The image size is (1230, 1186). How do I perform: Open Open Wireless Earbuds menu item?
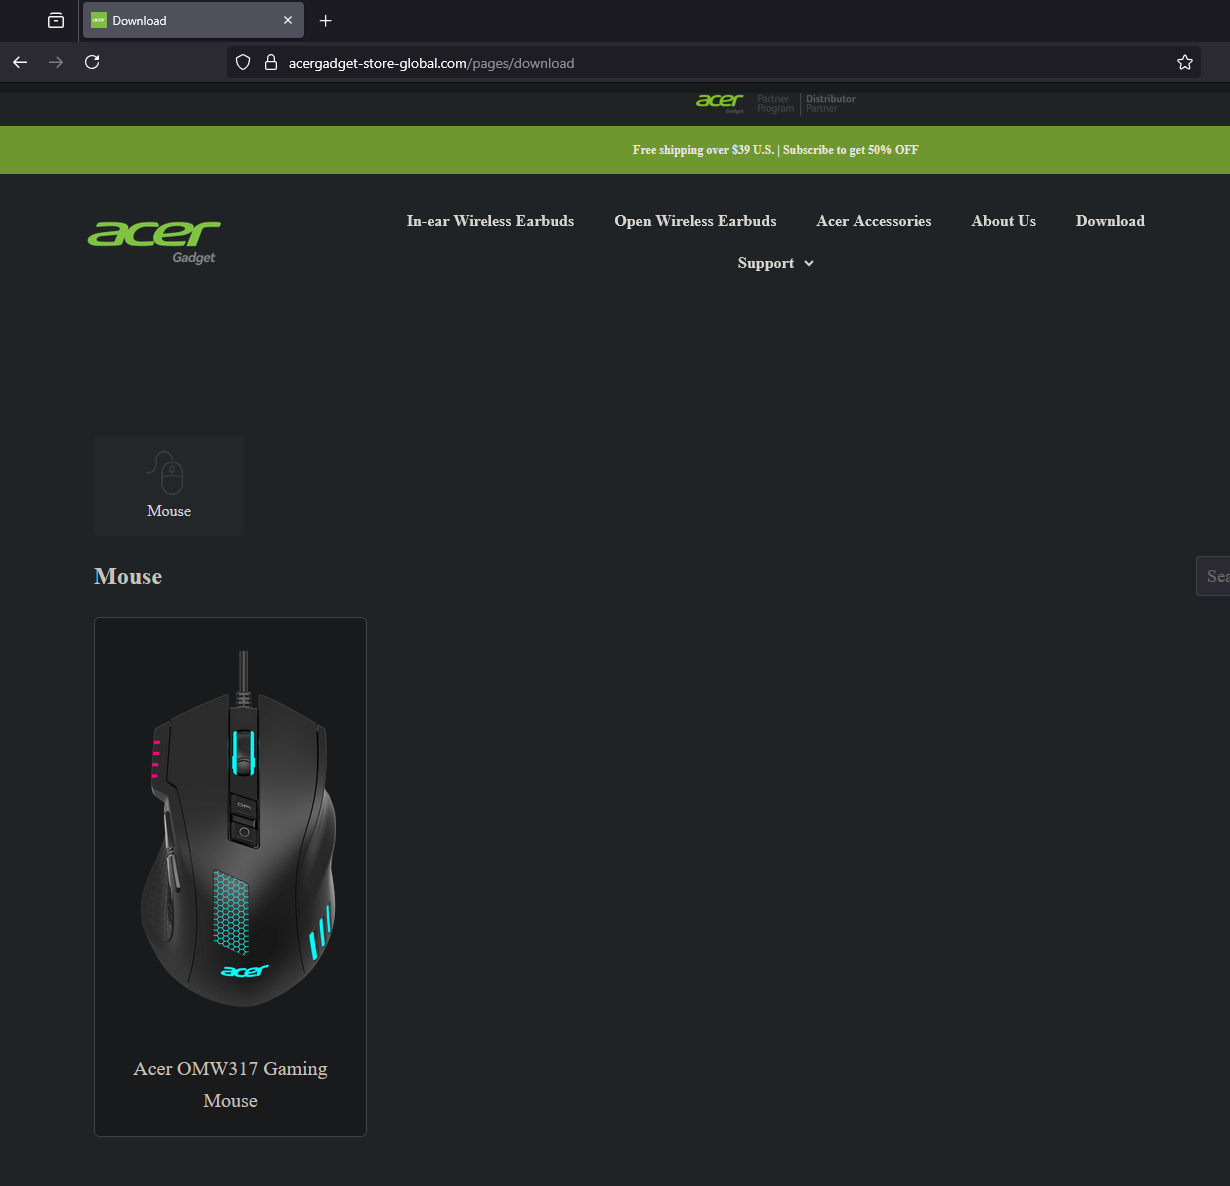coord(695,221)
